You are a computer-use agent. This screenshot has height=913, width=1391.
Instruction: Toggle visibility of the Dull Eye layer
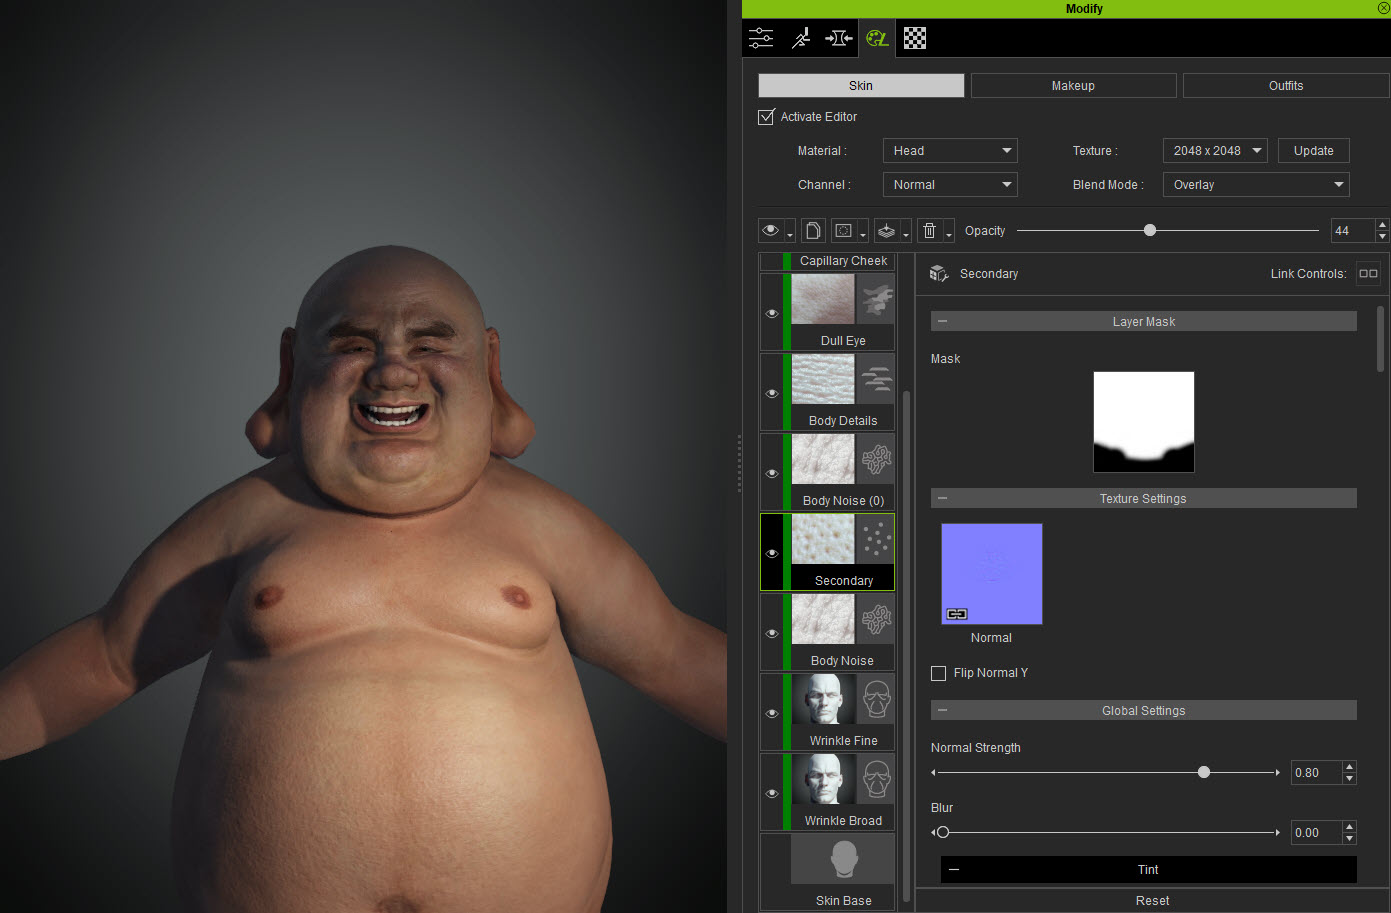772,313
